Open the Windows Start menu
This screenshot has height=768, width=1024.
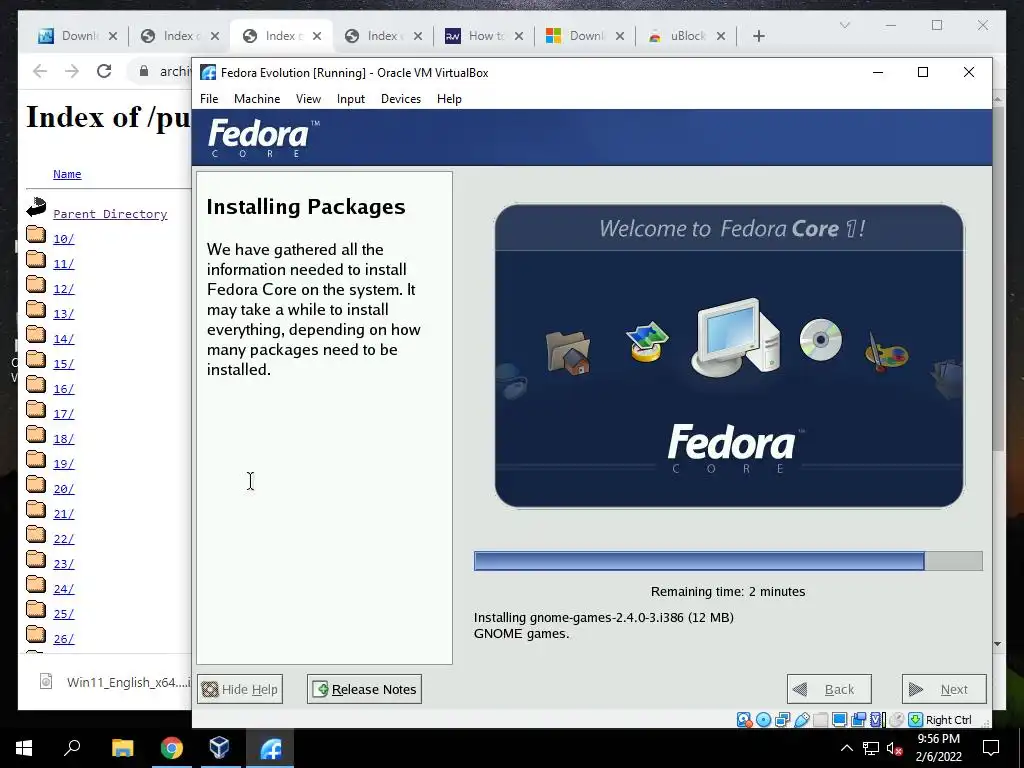click(x=24, y=748)
